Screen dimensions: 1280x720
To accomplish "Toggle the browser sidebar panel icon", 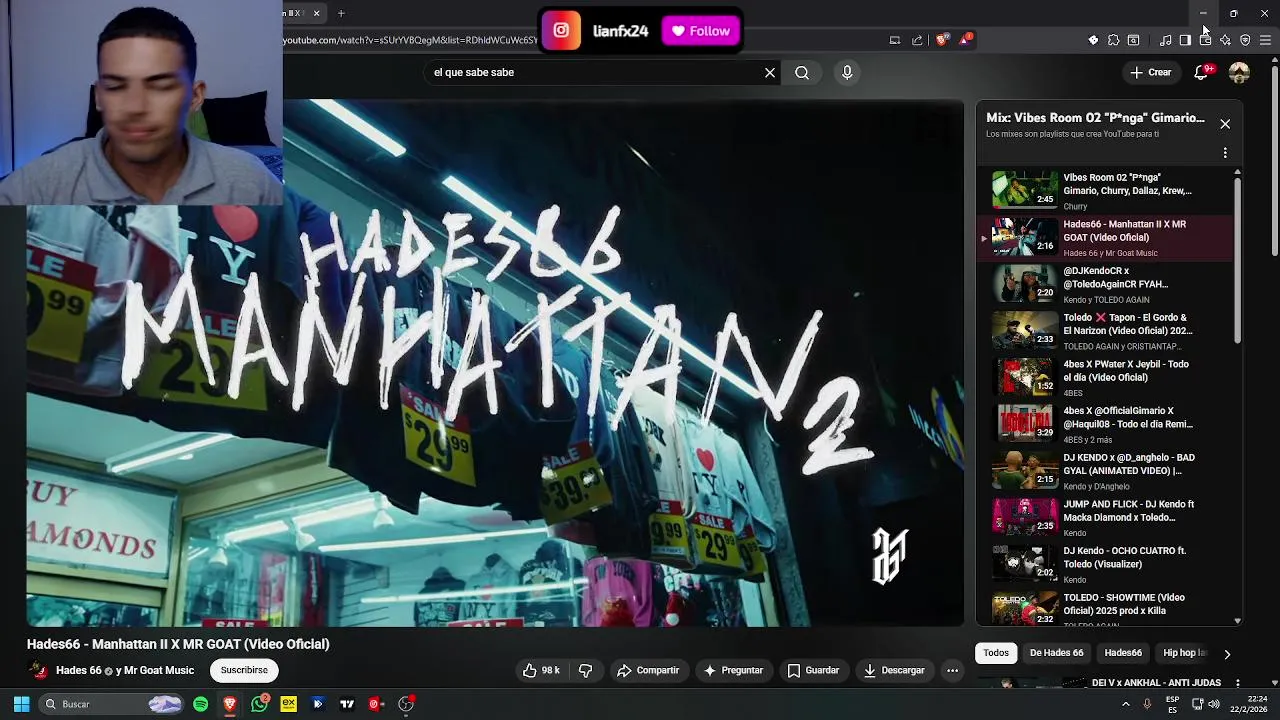I will pos(1185,40).
